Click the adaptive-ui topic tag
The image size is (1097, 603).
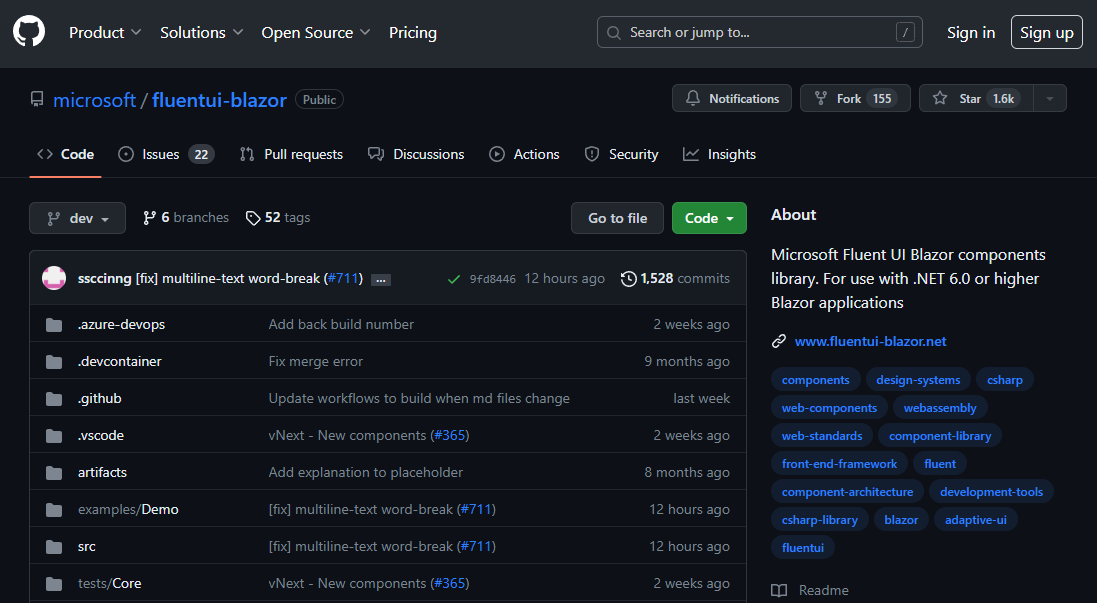pos(975,520)
